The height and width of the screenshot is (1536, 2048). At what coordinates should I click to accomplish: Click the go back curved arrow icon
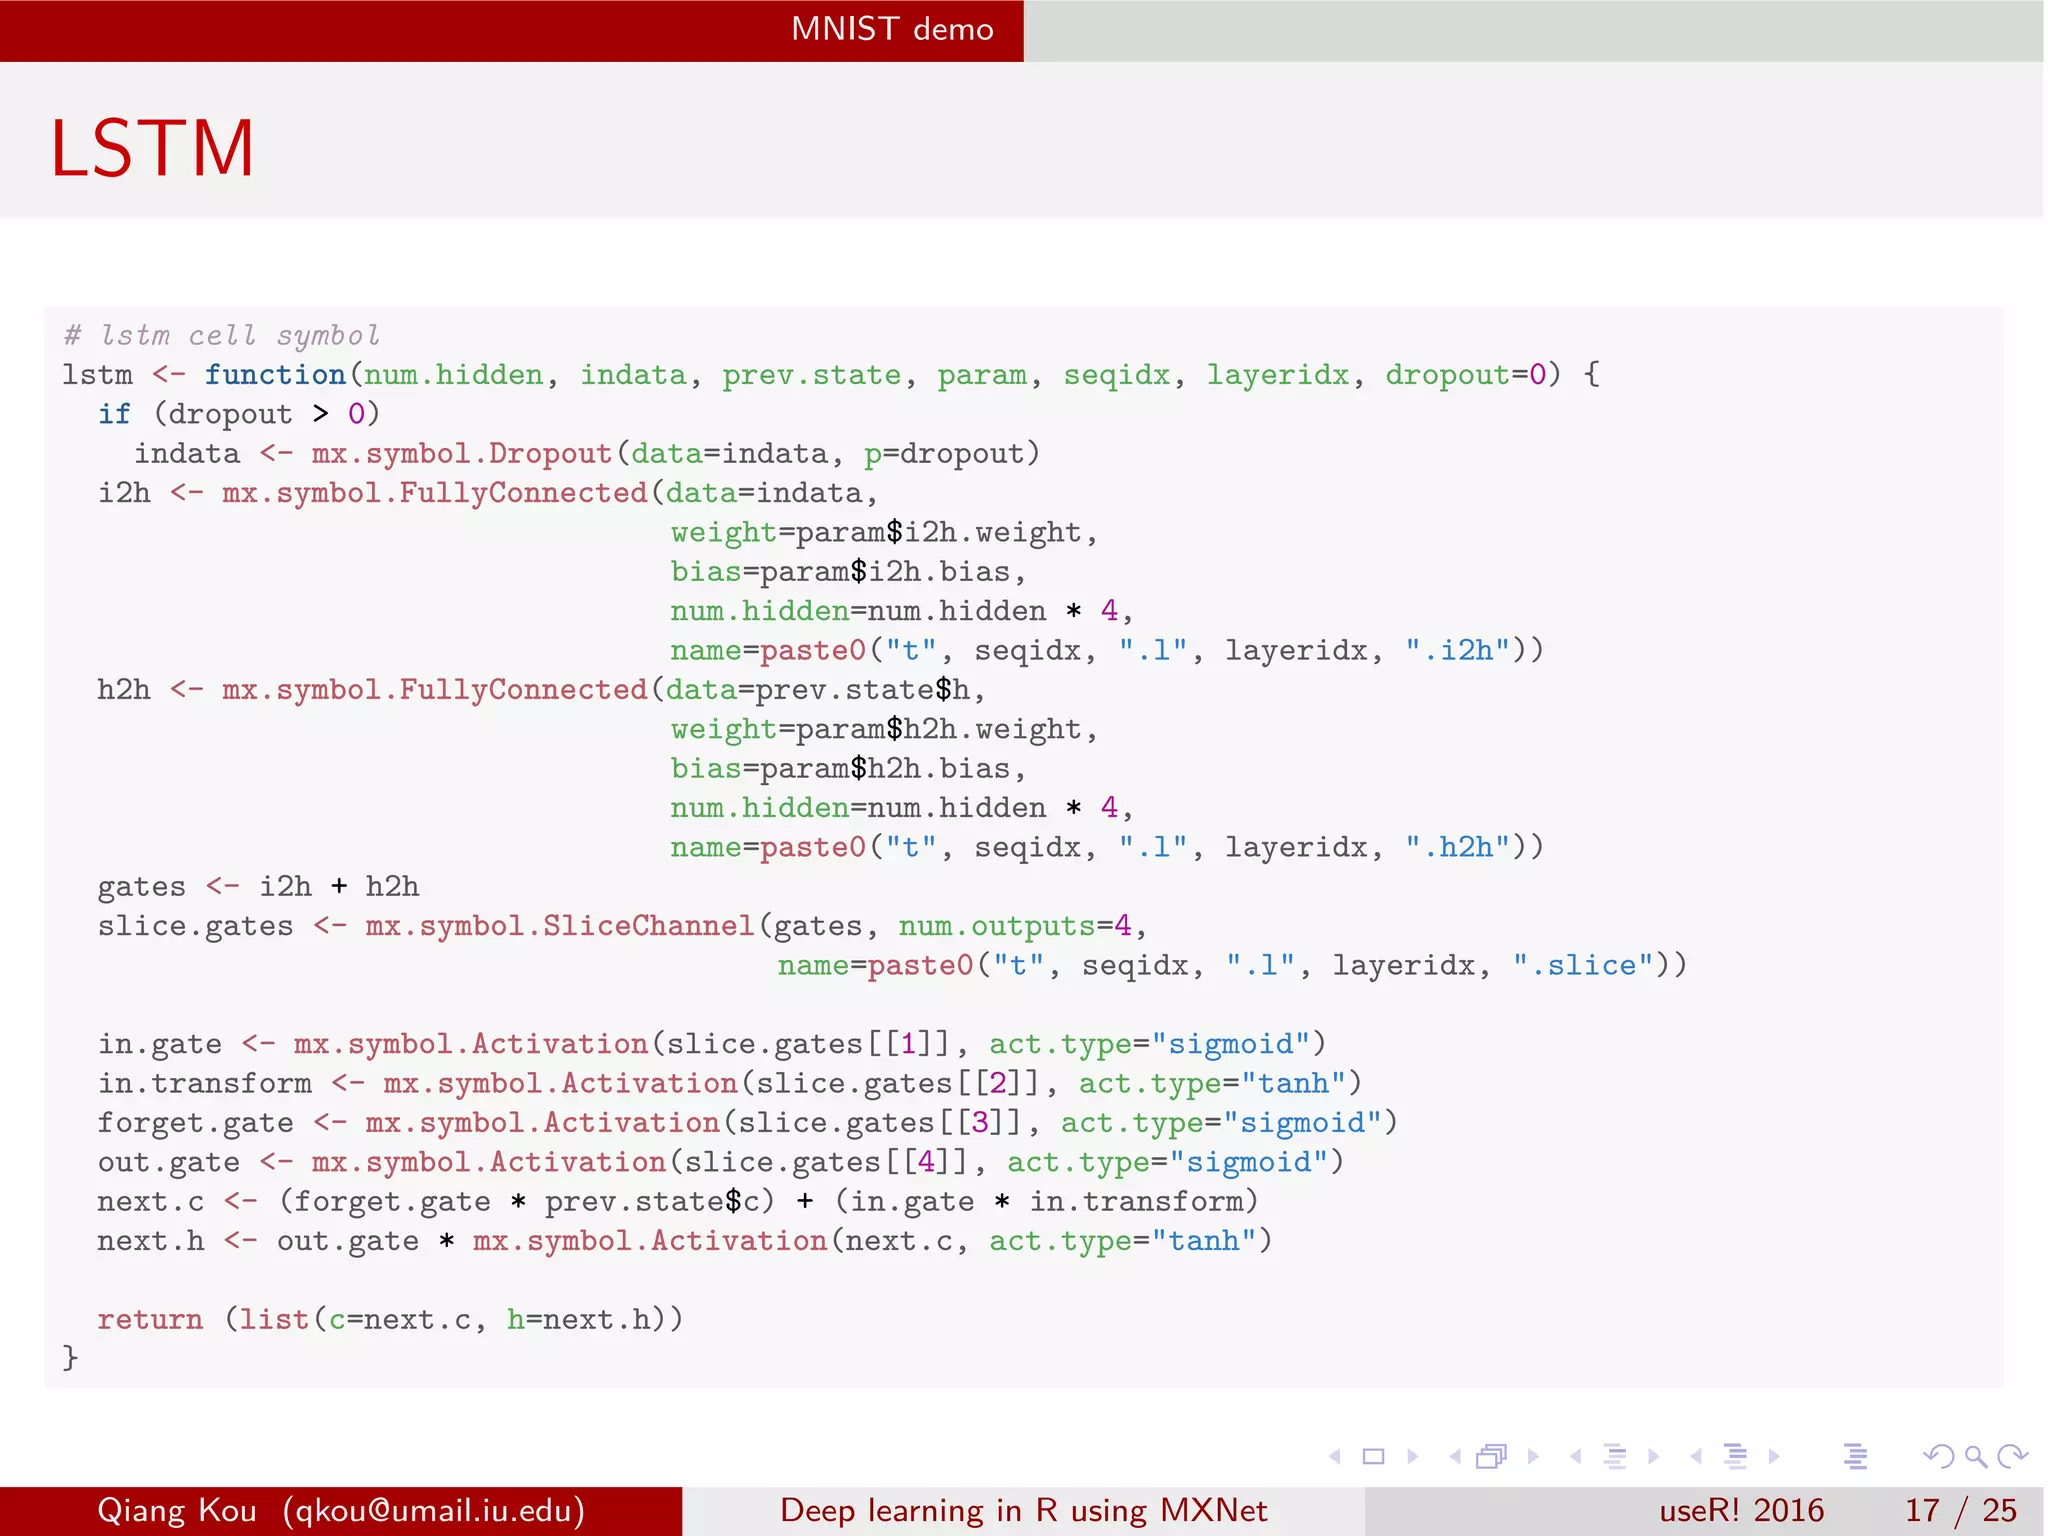pyautogui.click(x=1938, y=1457)
